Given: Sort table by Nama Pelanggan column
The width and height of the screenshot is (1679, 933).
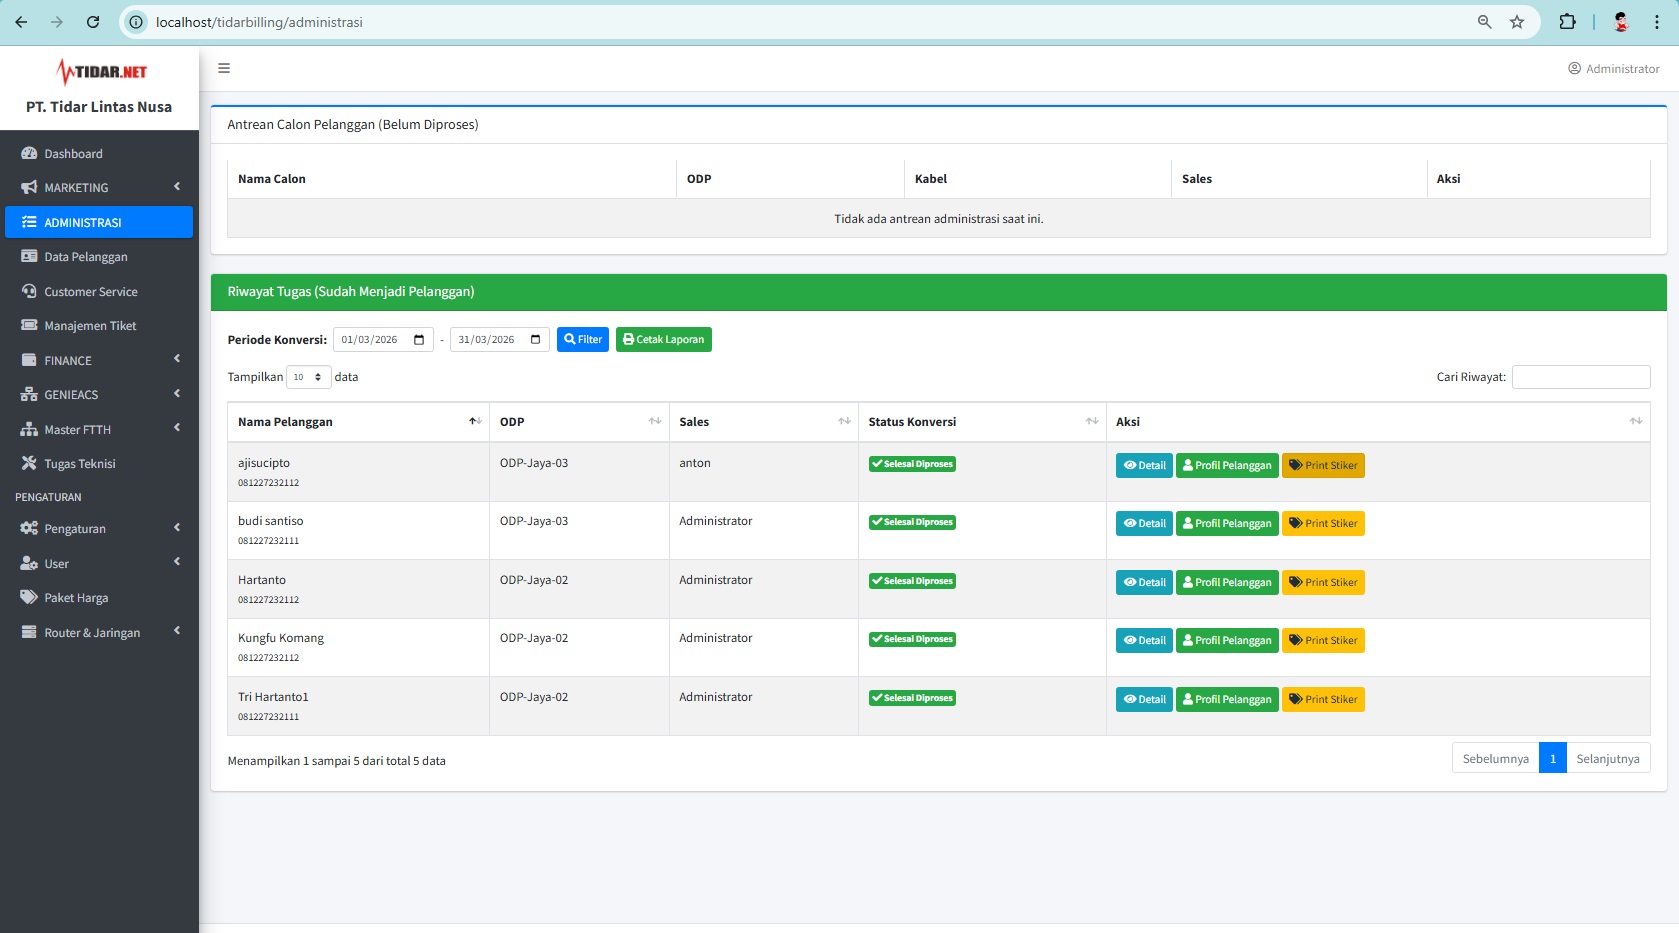Looking at the screenshot, I should pyautogui.click(x=358, y=422).
